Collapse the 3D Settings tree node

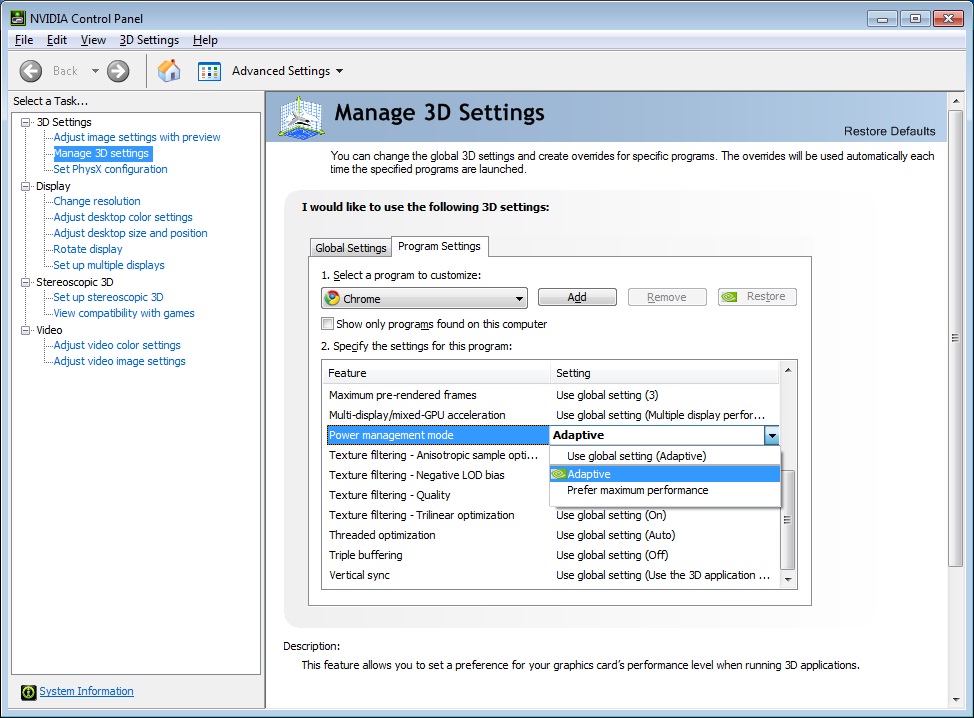coord(25,122)
